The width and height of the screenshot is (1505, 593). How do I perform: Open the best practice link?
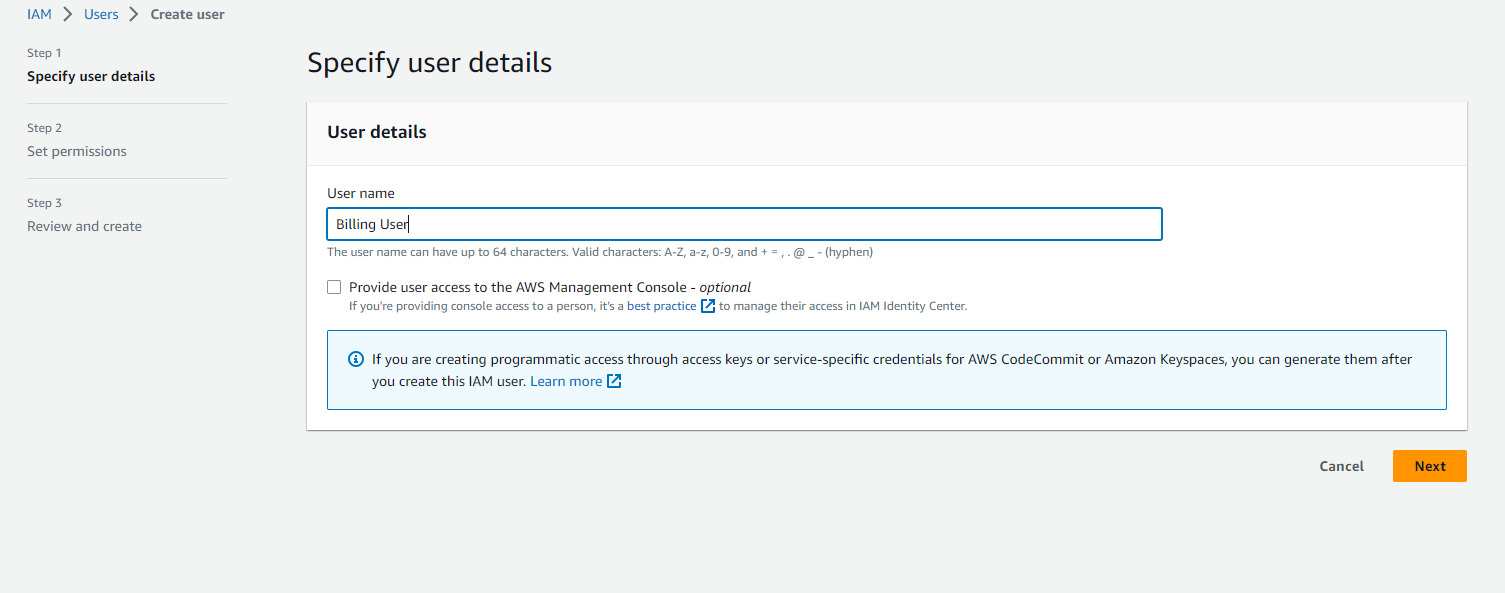pyautogui.click(x=661, y=306)
